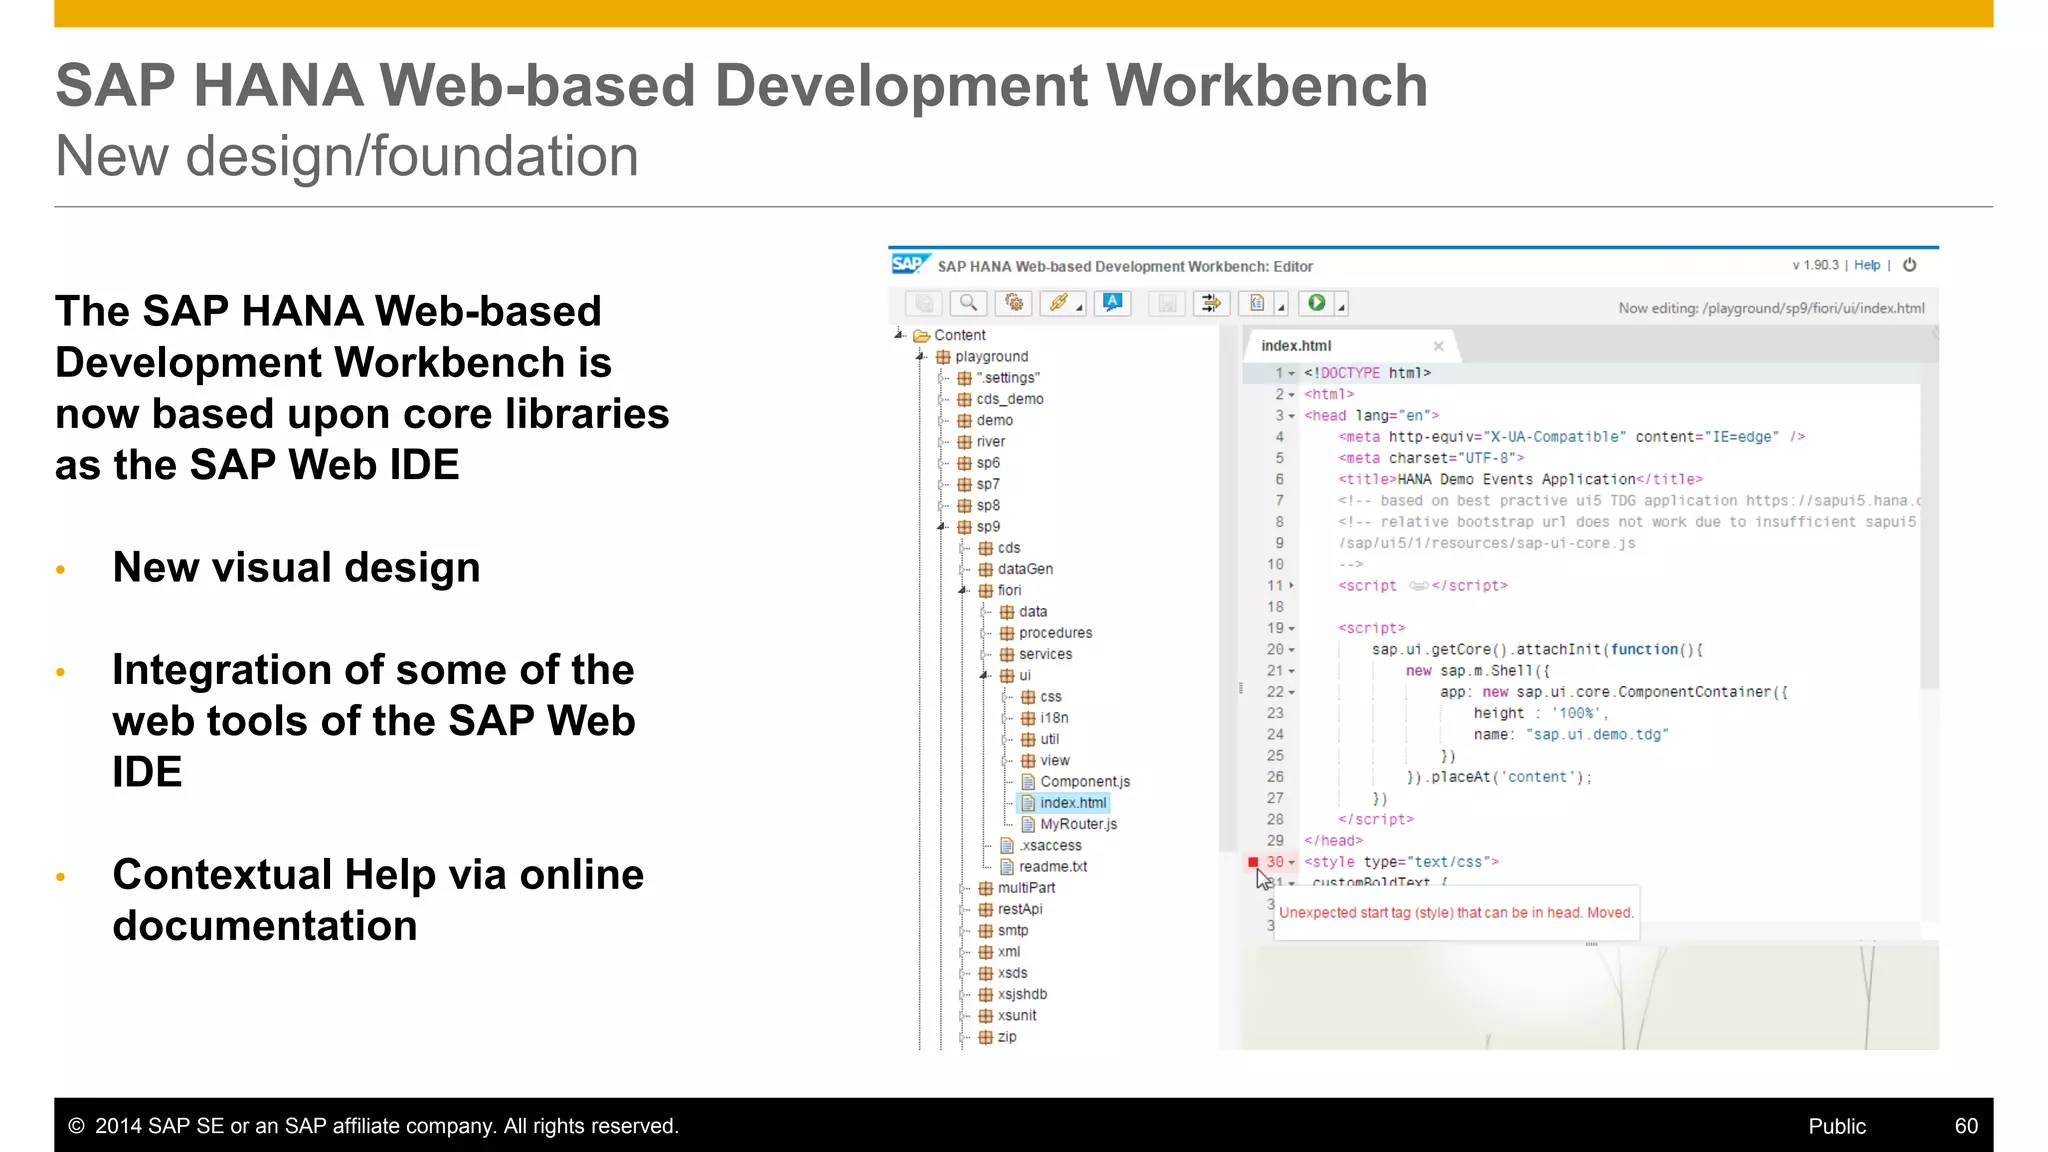Click the HANA Demo Events Application title text
This screenshot has height=1152, width=2048.
(1516, 480)
